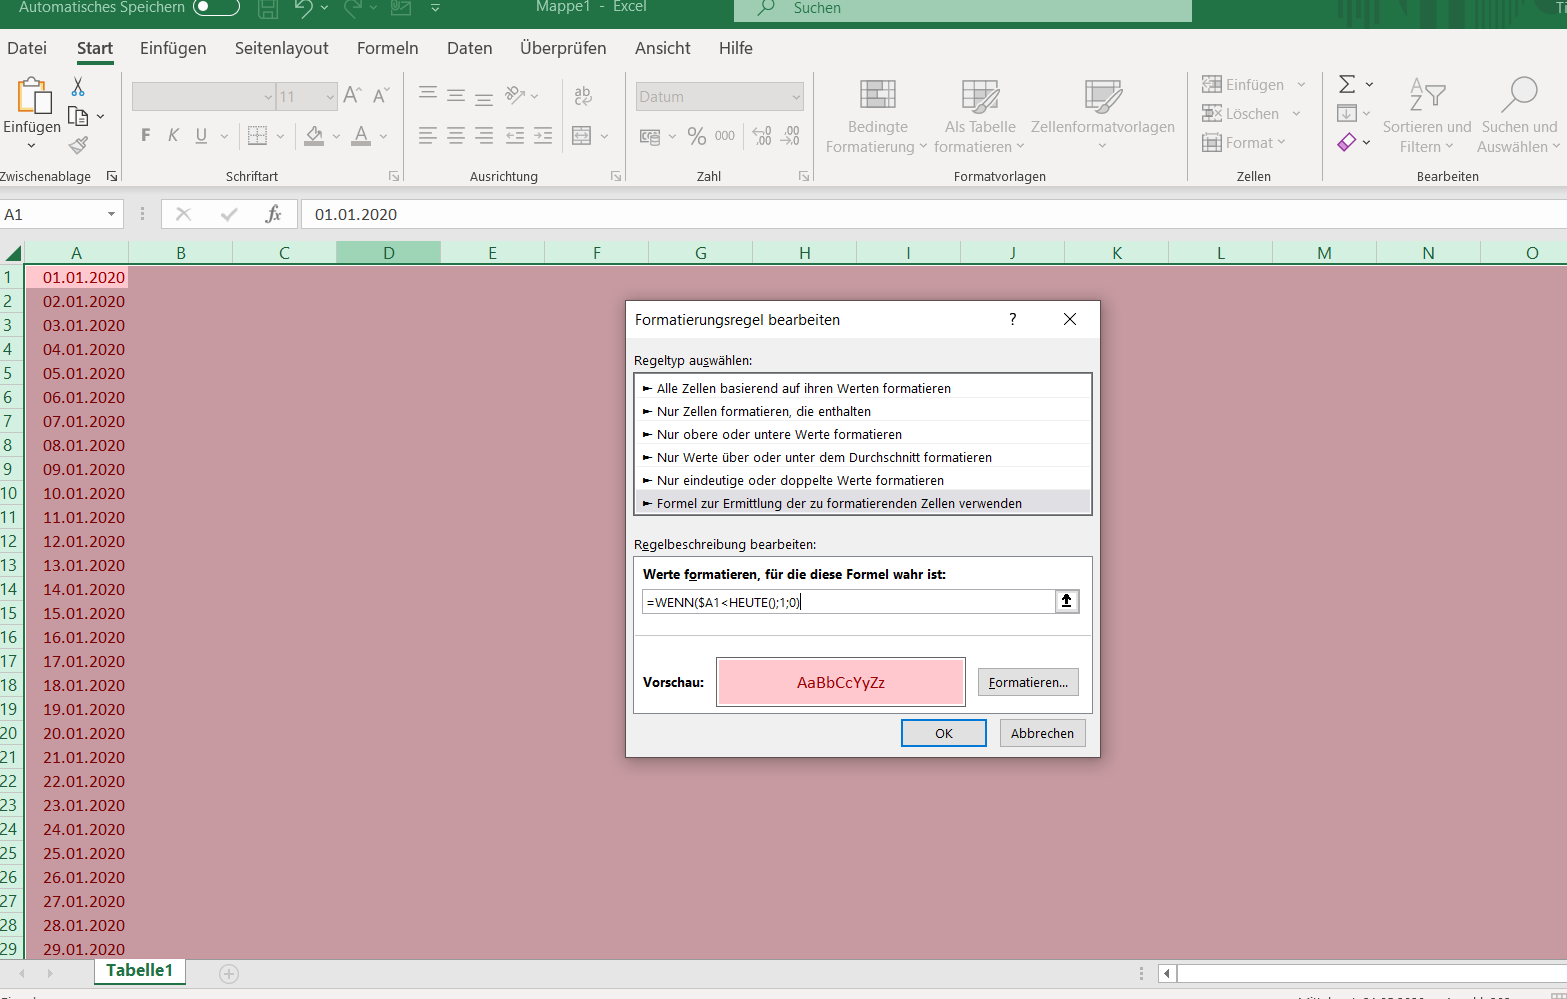Image resolution: width=1567 pixels, height=999 pixels.
Task: Click the cut scissors icon
Action: click(78, 87)
